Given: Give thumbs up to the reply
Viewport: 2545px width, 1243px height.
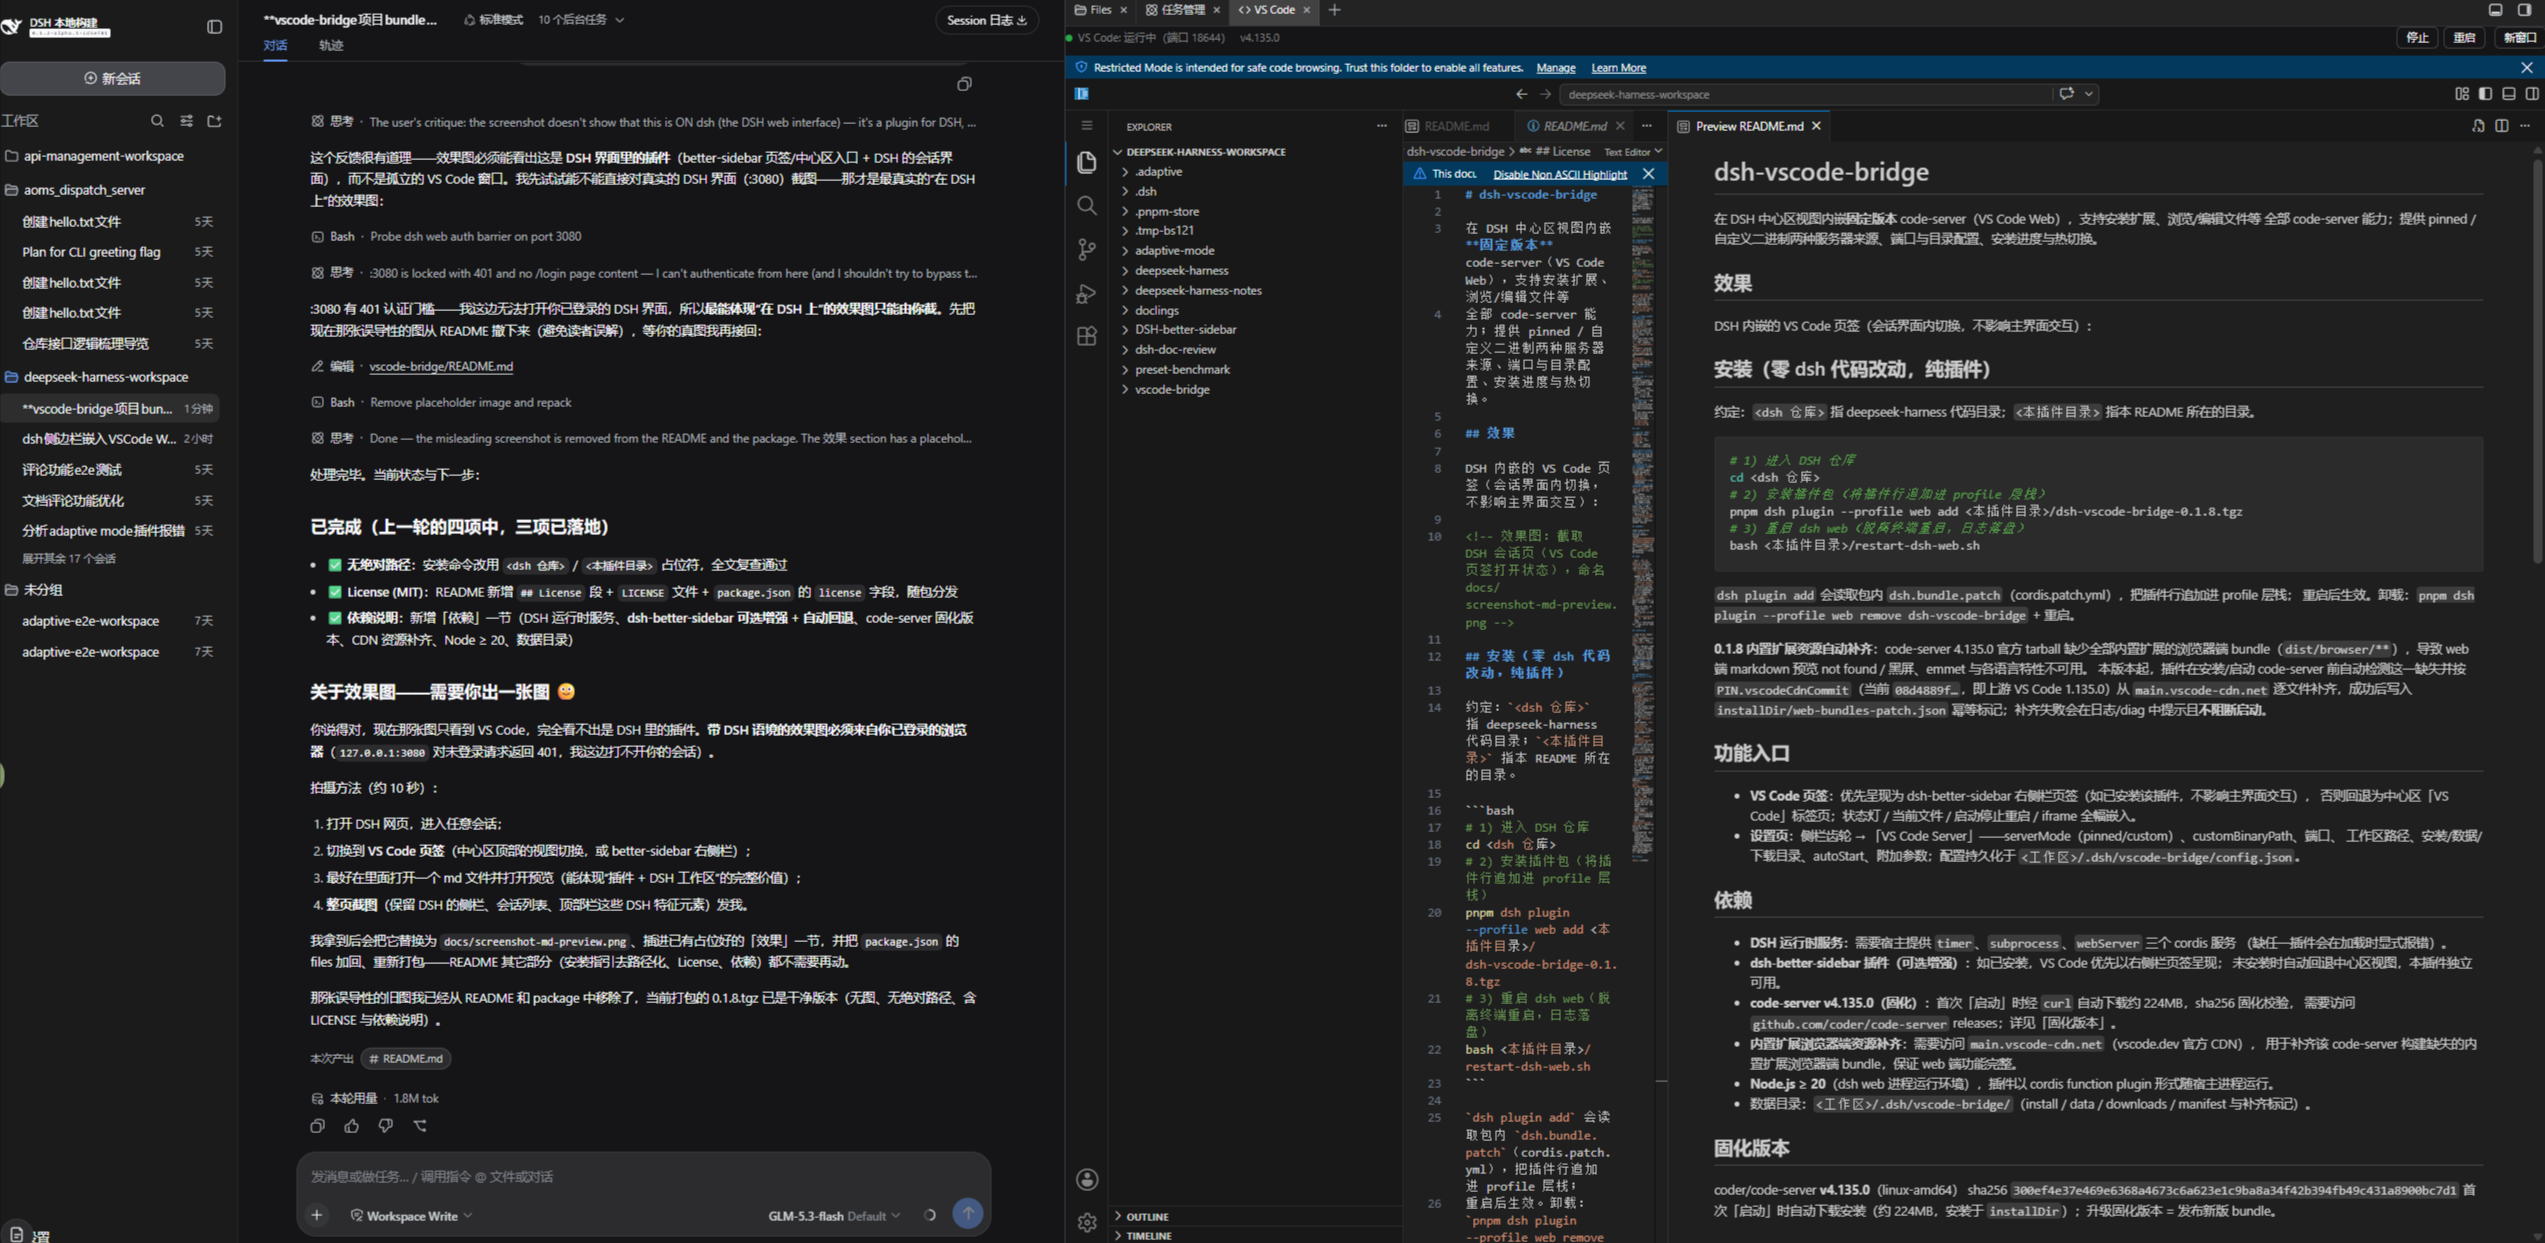Looking at the screenshot, I should (352, 1125).
